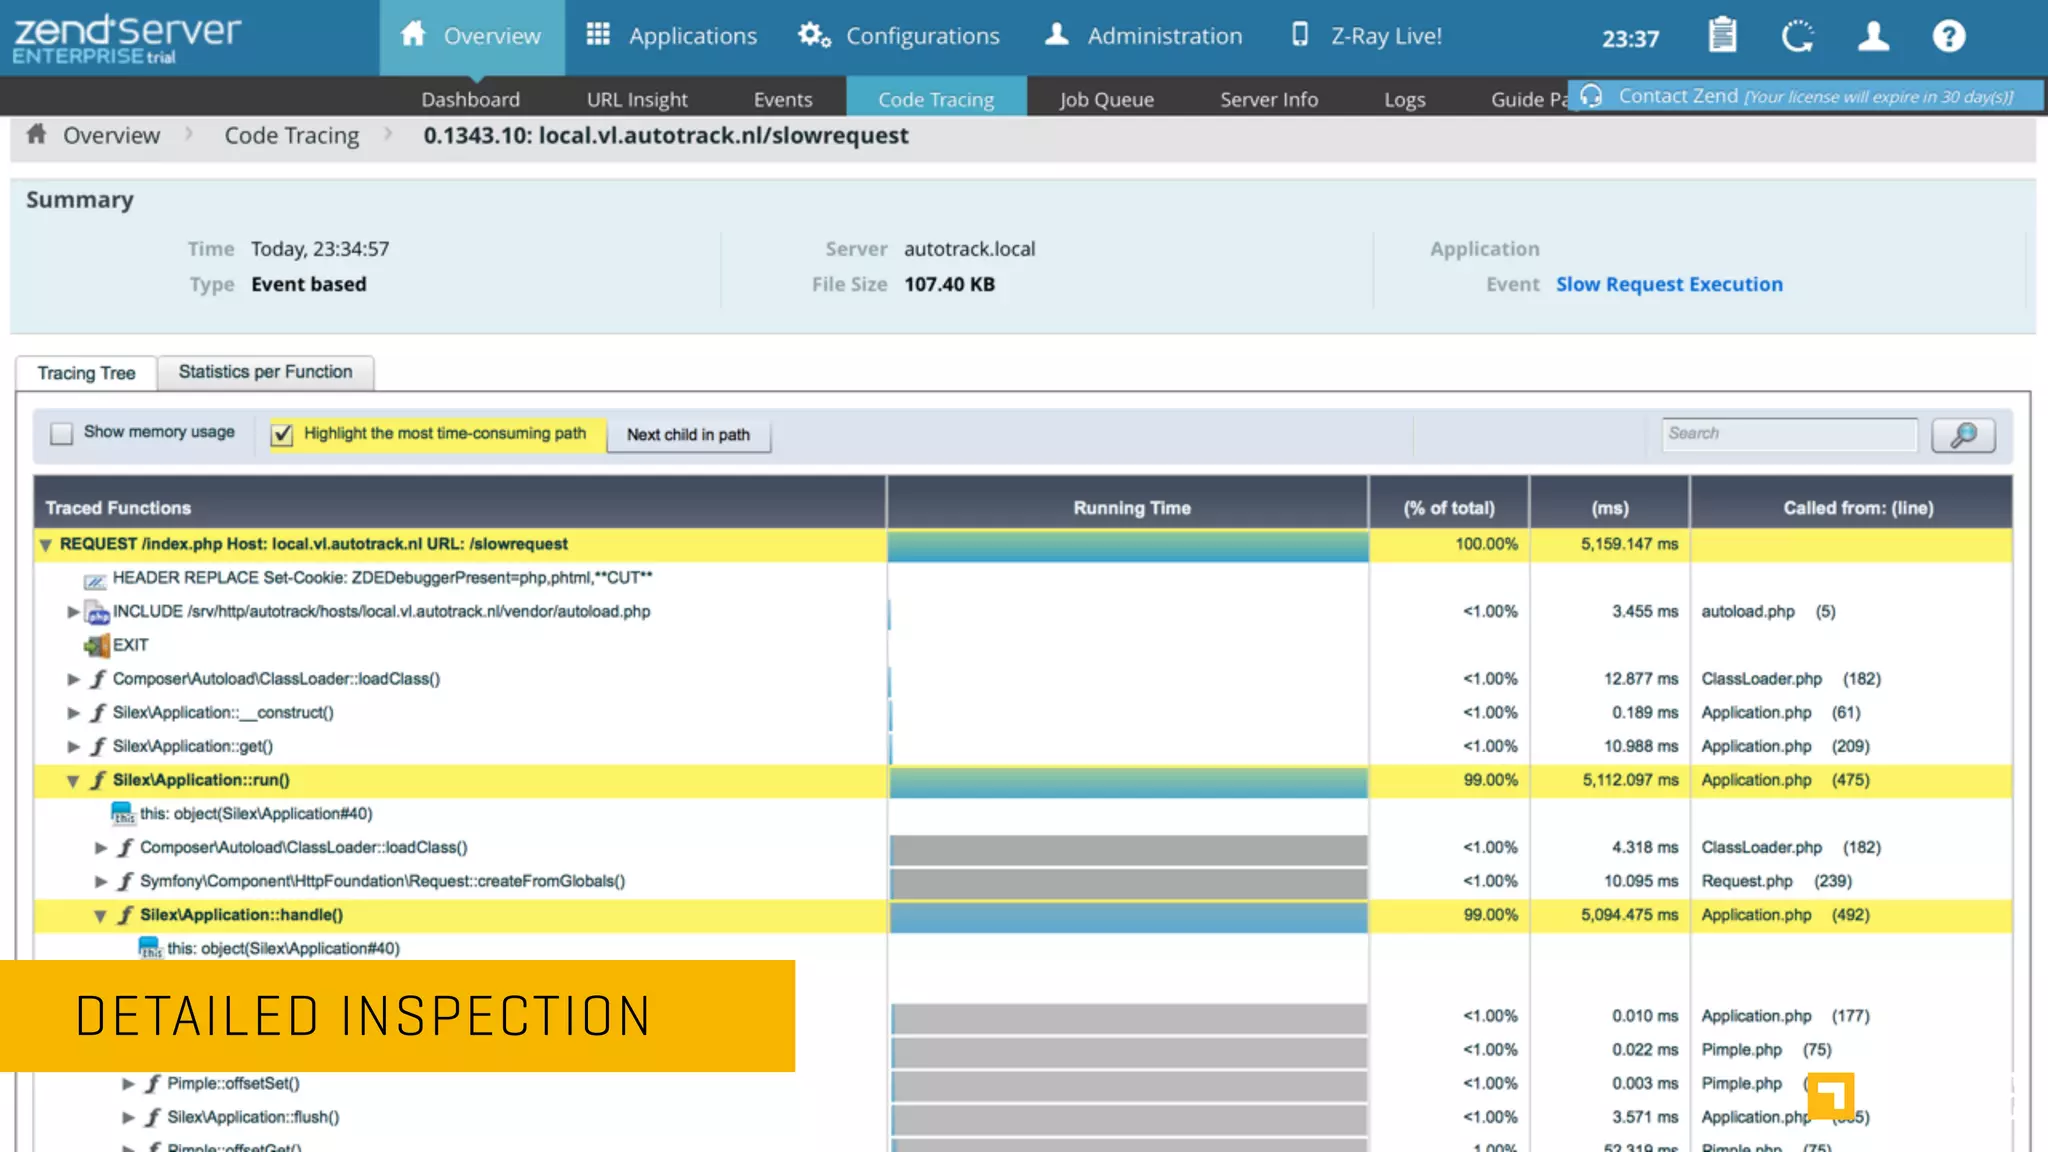Click the clipboard notifications icon
The image size is (2048, 1152).
click(1722, 36)
